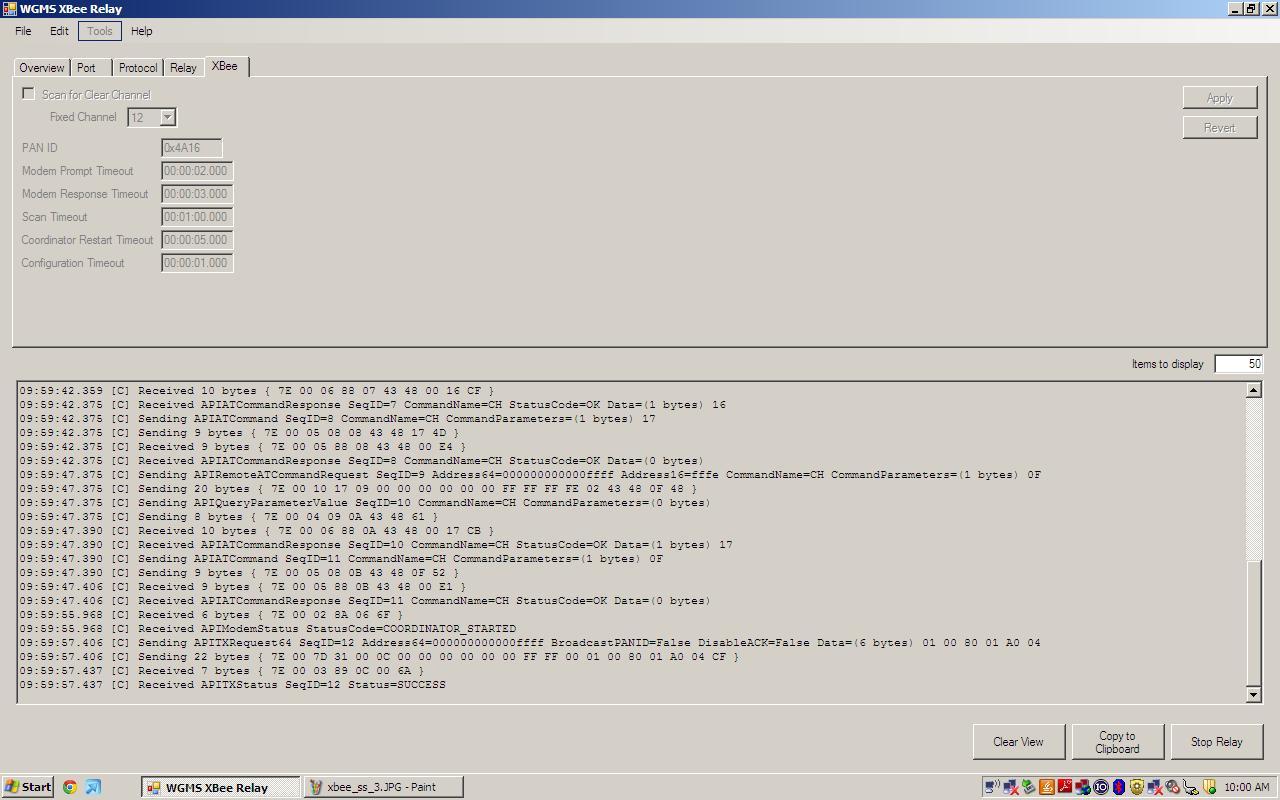Click the Clear View button
Viewport: 1280px width, 800px height.
tap(1018, 742)
